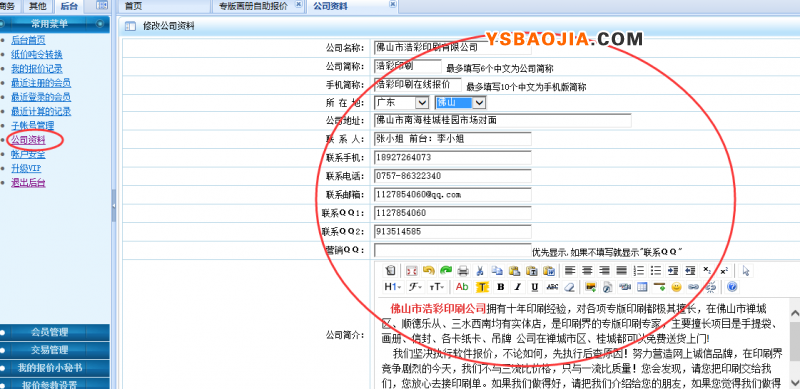Screen dimensions: 800x389
Task: Apply italic formatting with the I icon
Action: 517,287
